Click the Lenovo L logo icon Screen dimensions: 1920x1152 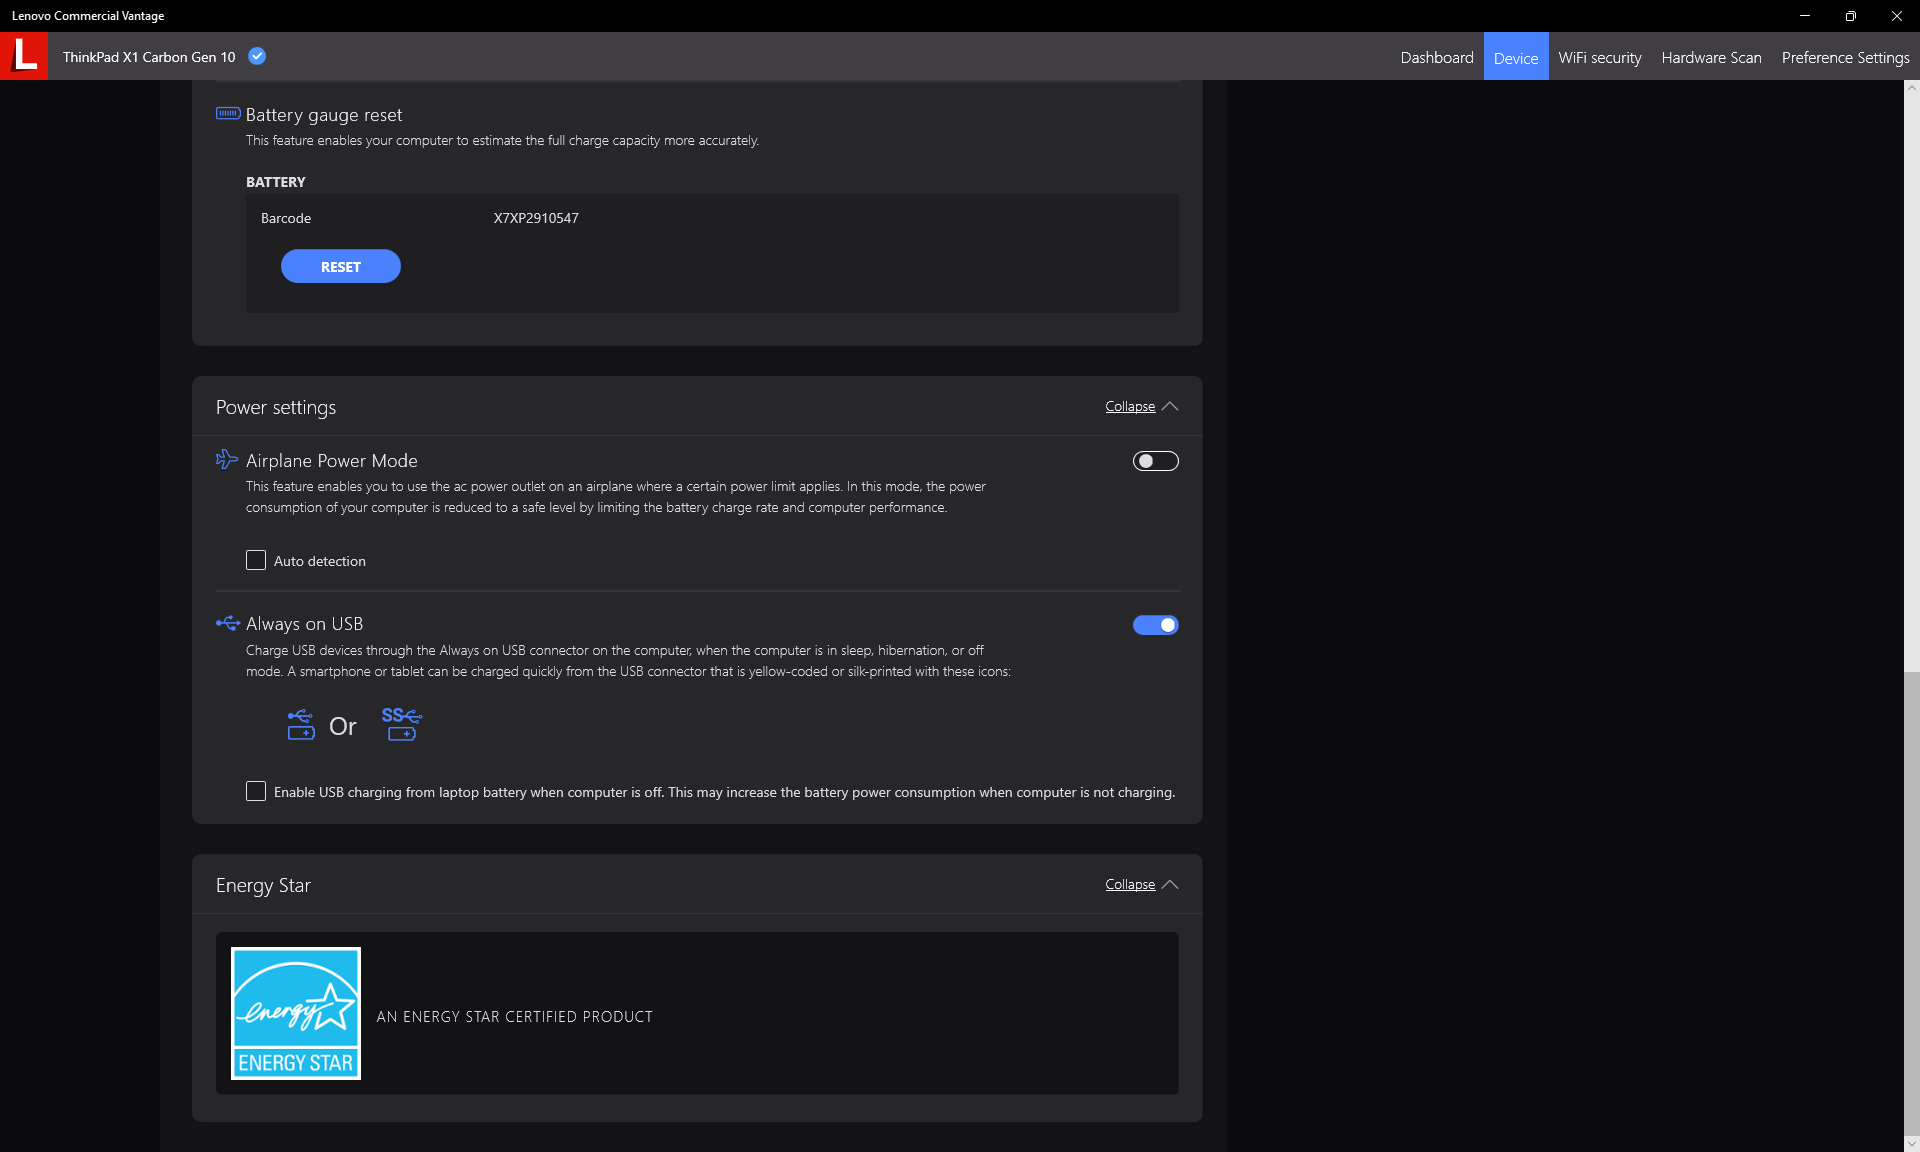click(24, 56)
